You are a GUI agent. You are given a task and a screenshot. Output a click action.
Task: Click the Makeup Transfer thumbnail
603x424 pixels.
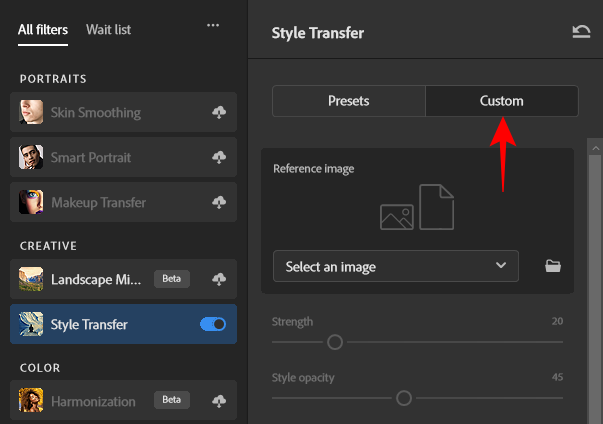coord(31,202)
